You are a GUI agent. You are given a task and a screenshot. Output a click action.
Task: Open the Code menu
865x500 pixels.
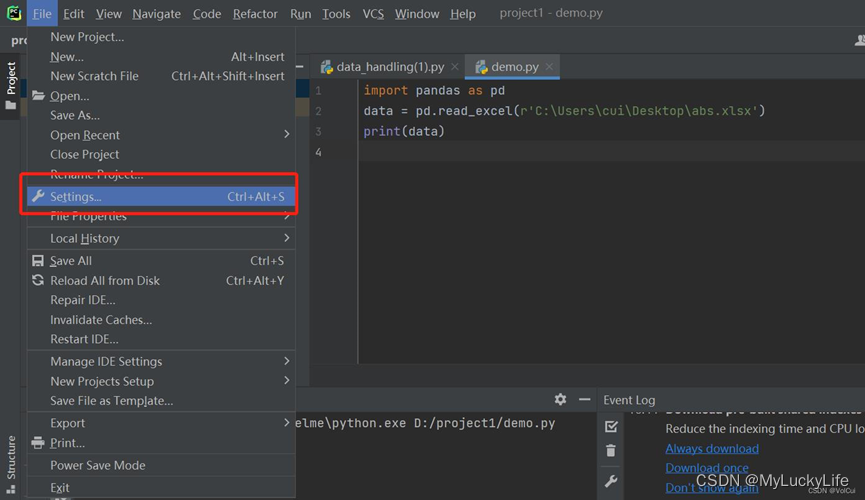(207, 13)
